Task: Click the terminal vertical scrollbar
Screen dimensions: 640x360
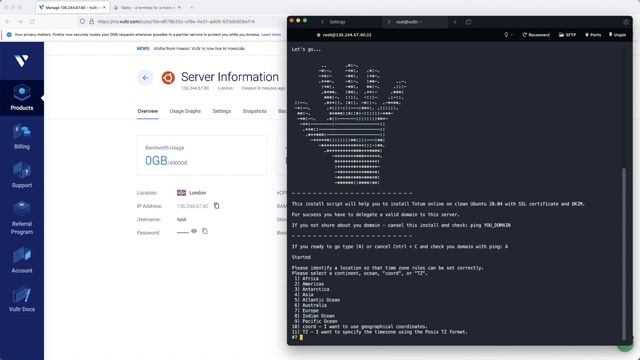Action: click(624, 253)
